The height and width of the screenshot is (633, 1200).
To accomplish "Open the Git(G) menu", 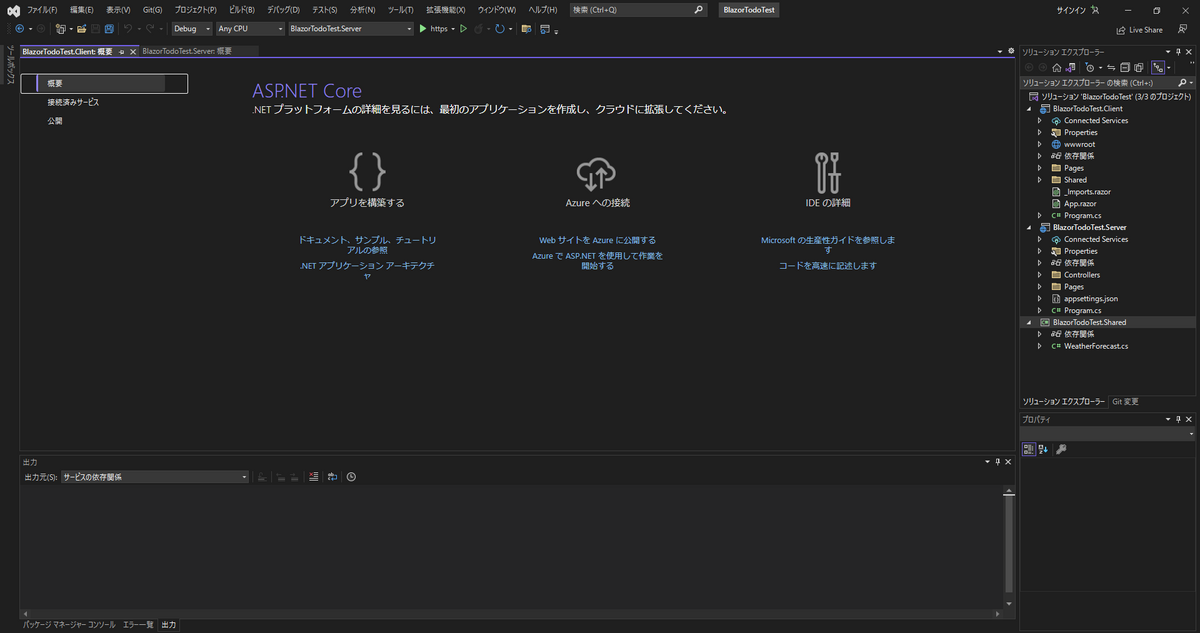I will coord(152,9).
